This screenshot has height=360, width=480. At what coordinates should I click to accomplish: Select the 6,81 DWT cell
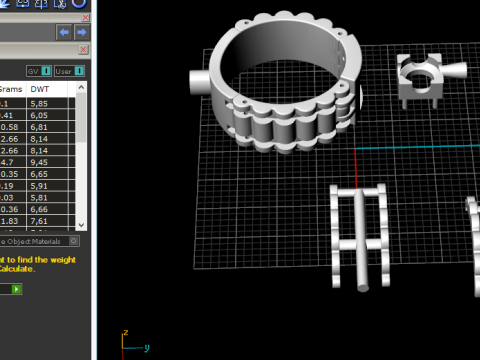(47, 127)
